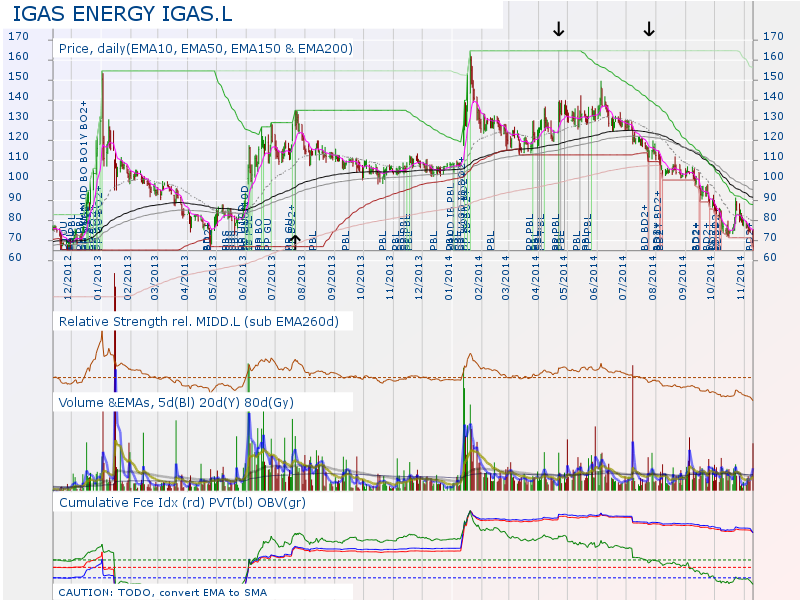The image size is (800, 600).
Task: Click the 60 value on the left price axis
Action: (x=15, y=257)
